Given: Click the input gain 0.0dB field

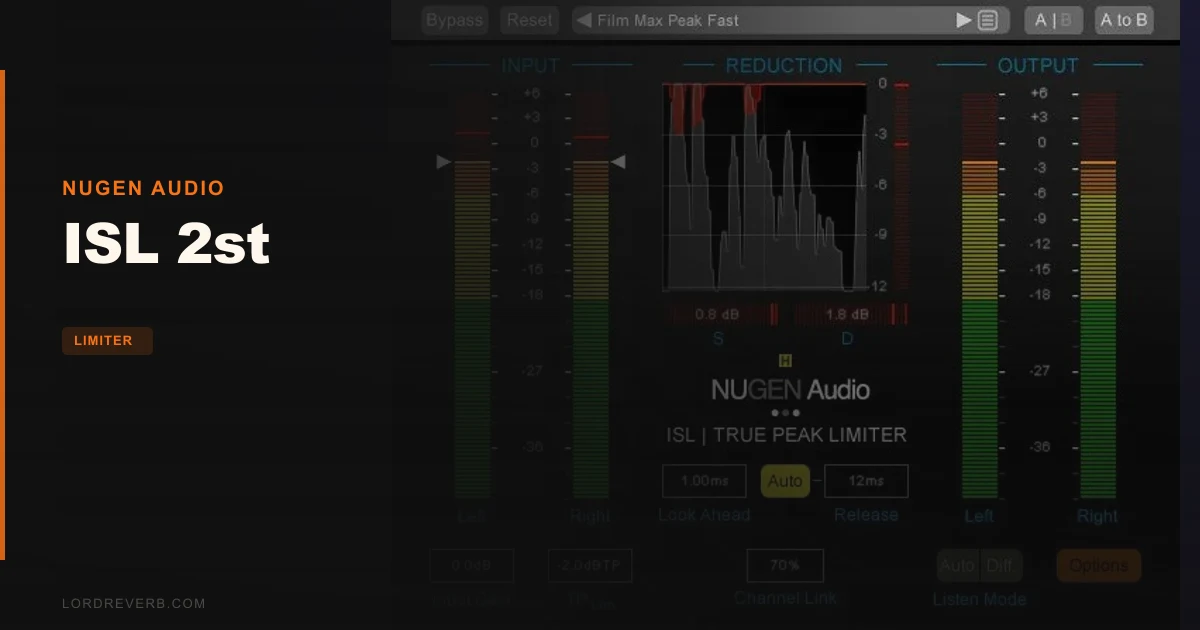Looking at the screenshot, I should click(472, 565).
